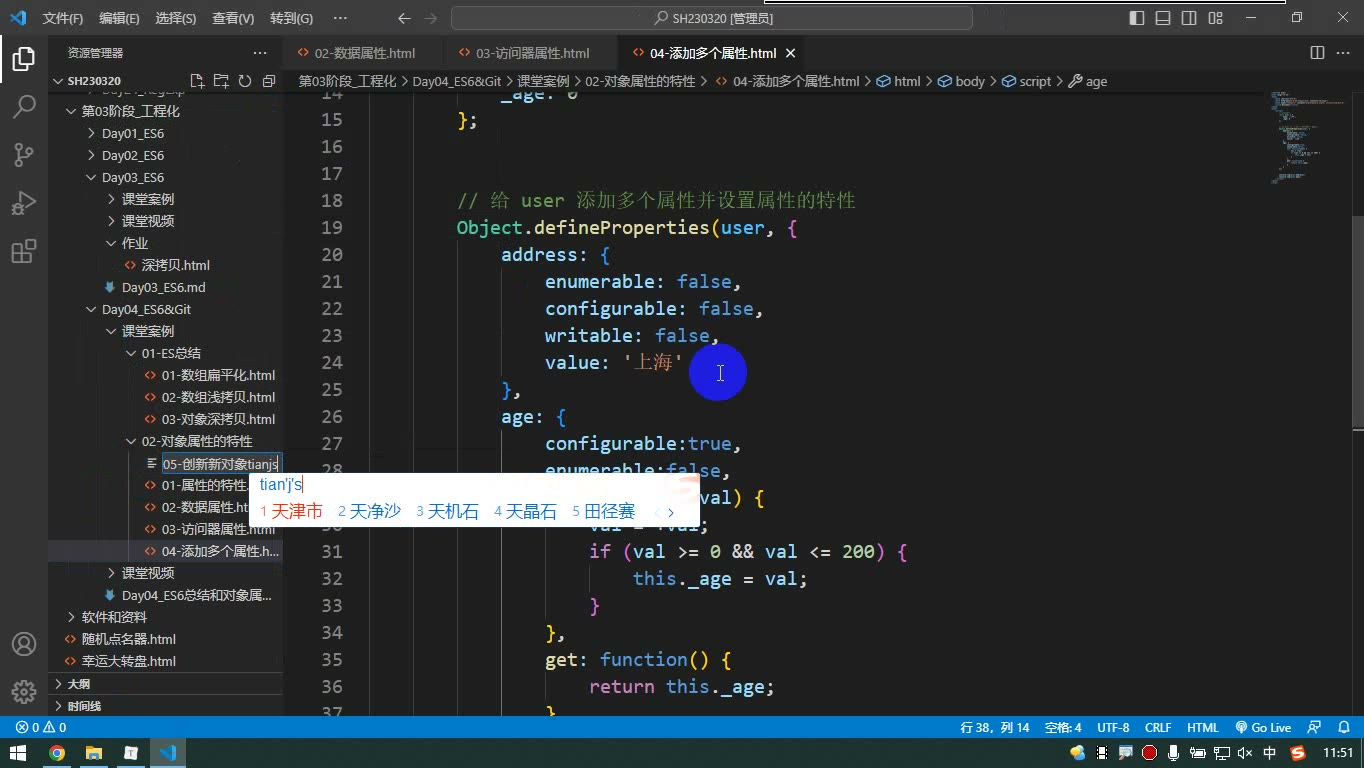Viewport: 1364px width, 768px height.
Task: Open Chrome from the taskbar
Action: [x=57, y=753]
